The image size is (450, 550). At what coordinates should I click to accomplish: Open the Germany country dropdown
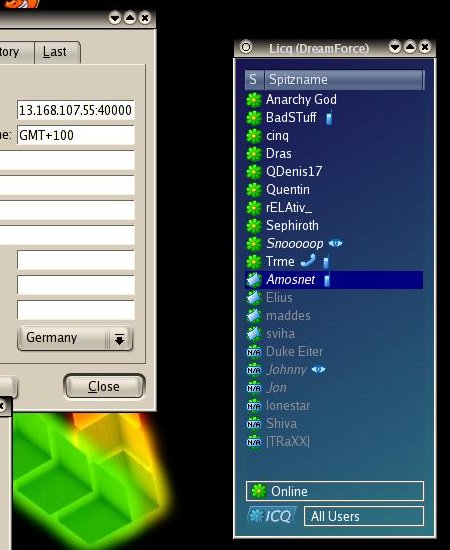75,338
